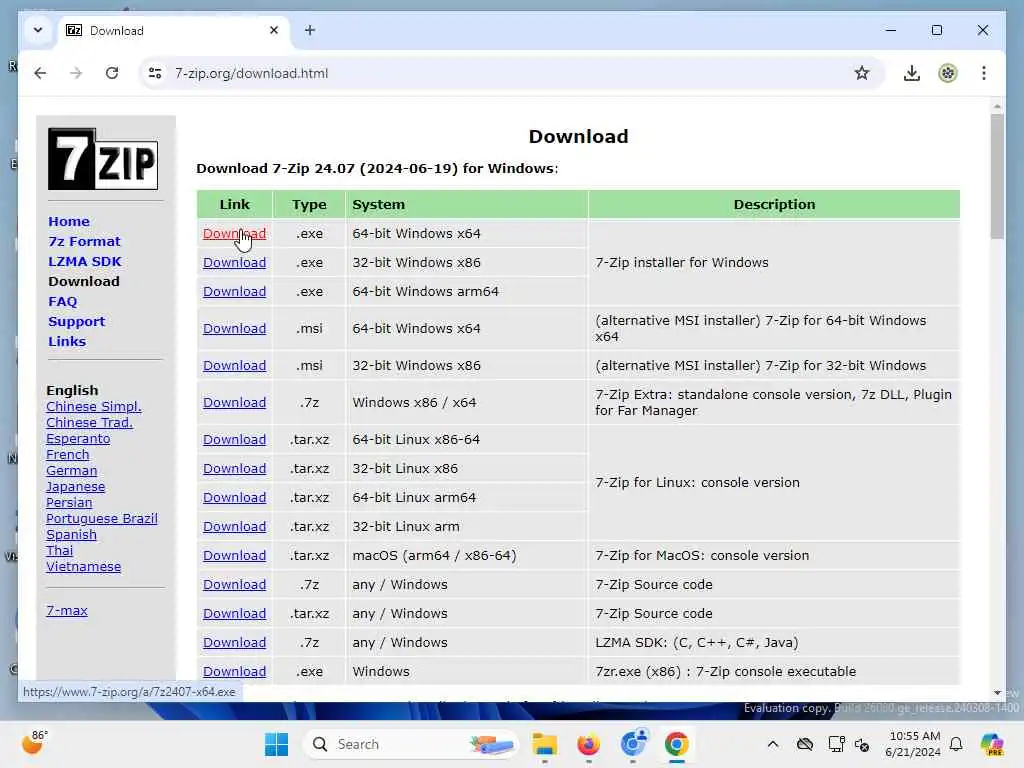Image resolution: width=1024 pixels, height=768 pixels.
Task: Click the scrollbar down arrow
Action: point(997,692)
